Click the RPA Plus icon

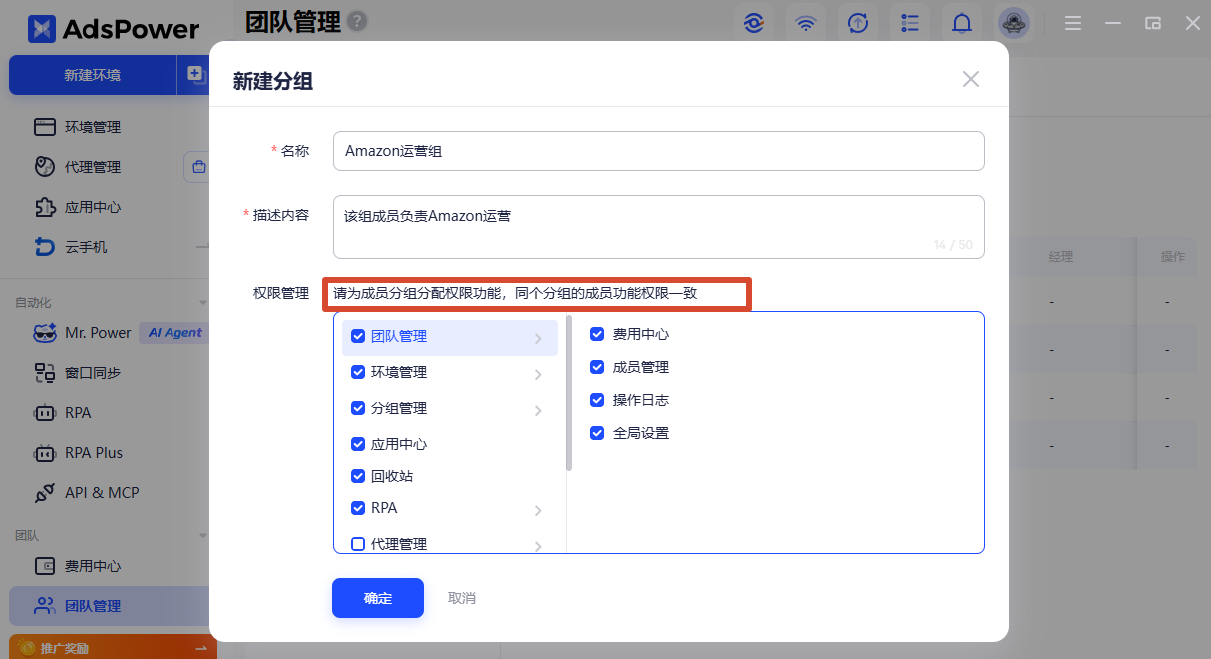45,453
